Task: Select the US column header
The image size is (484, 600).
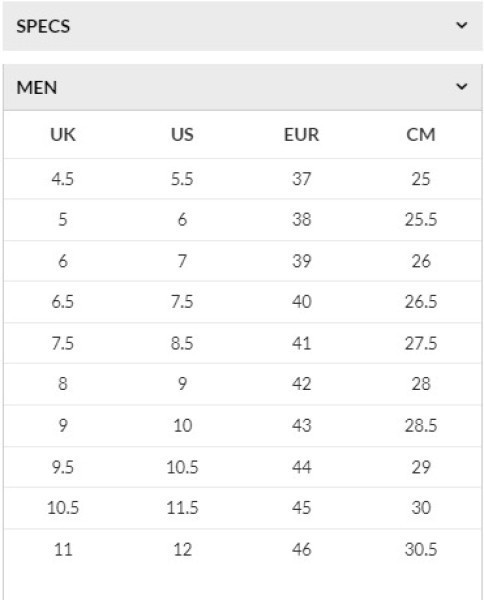Action: (182, 135)
